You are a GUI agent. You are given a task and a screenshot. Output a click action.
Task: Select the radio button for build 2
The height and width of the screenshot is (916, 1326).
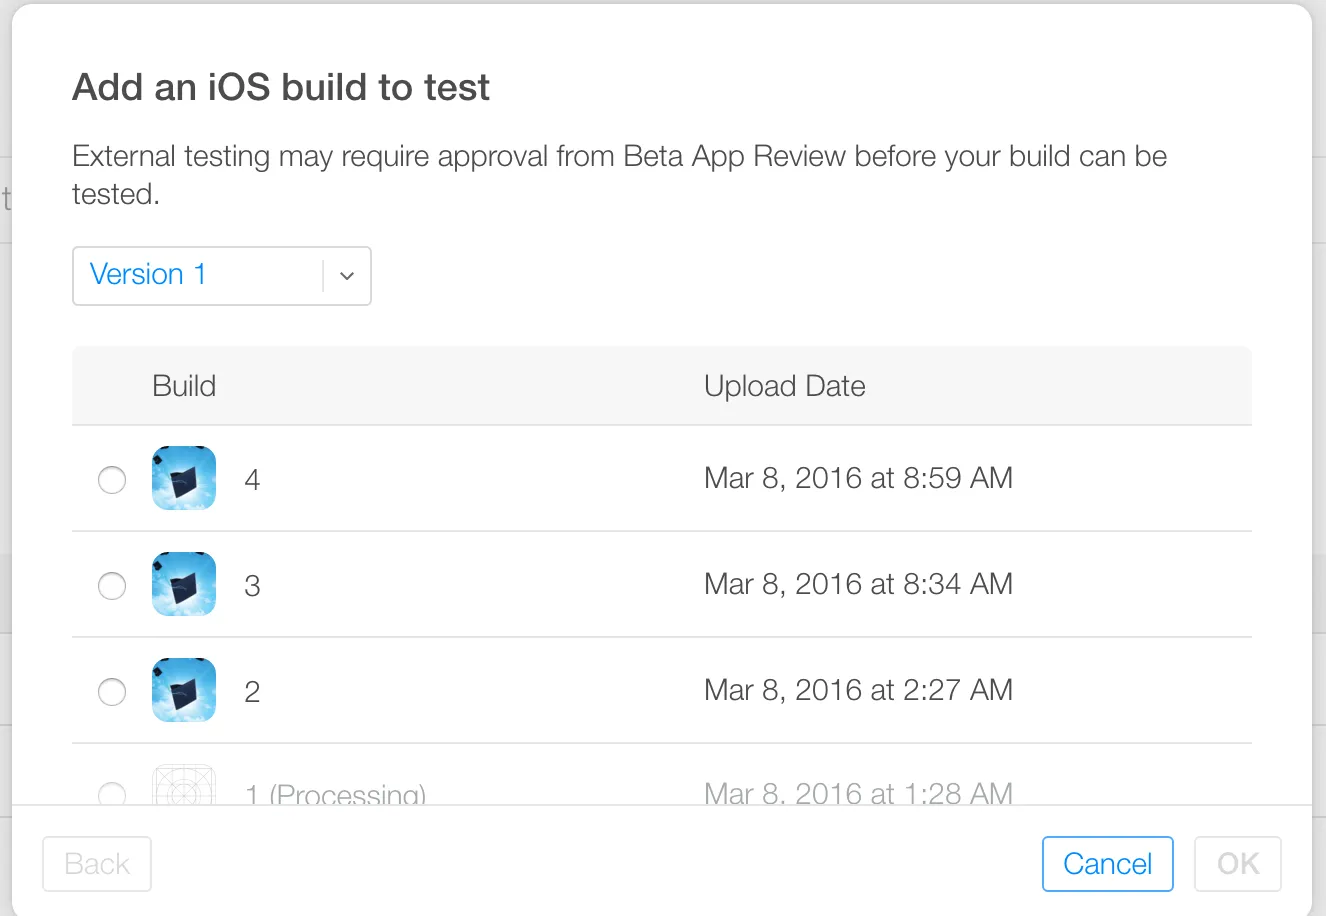[112, 692]
